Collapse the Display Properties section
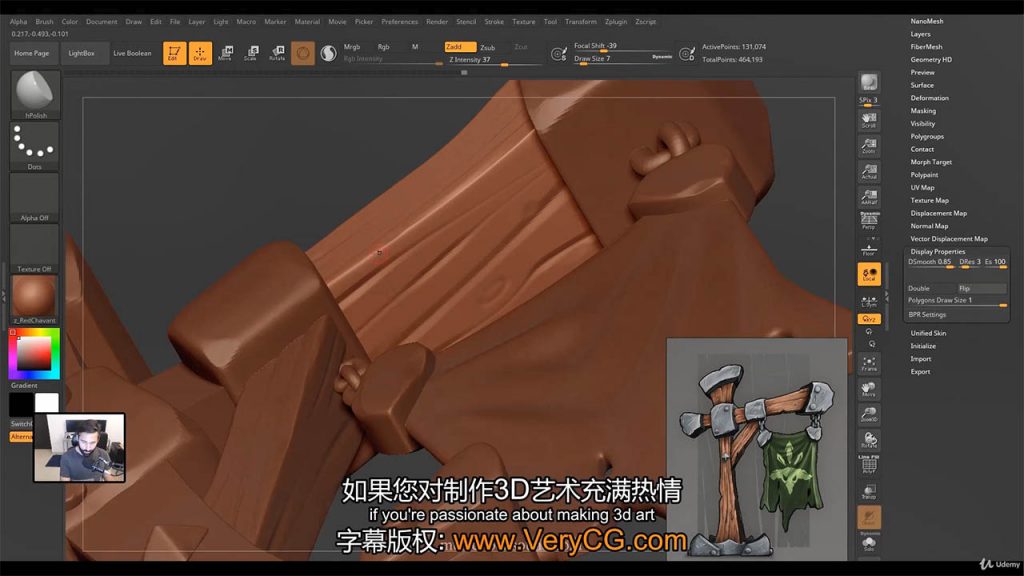The height and width of the screenshot is (576, 1024). tap(937, 251)
